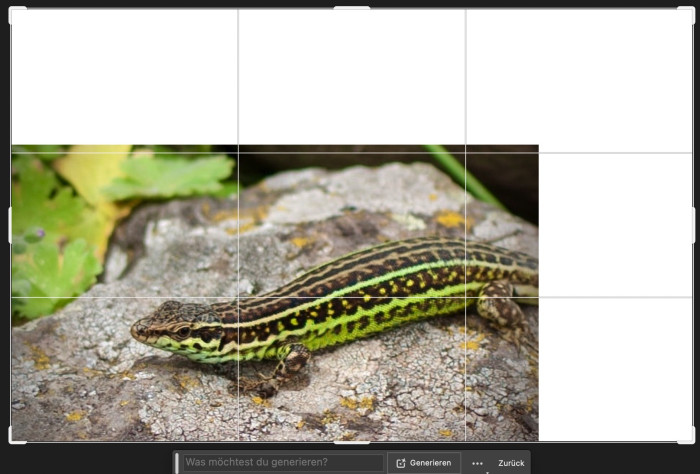Click the top-center crop edge handle

[x=351, y=9]
